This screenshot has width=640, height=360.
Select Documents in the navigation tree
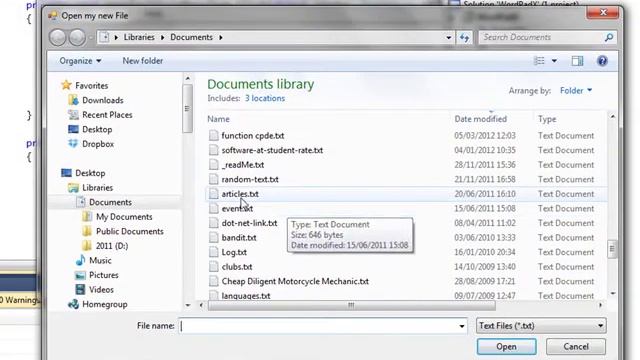(x=110, y=202)
